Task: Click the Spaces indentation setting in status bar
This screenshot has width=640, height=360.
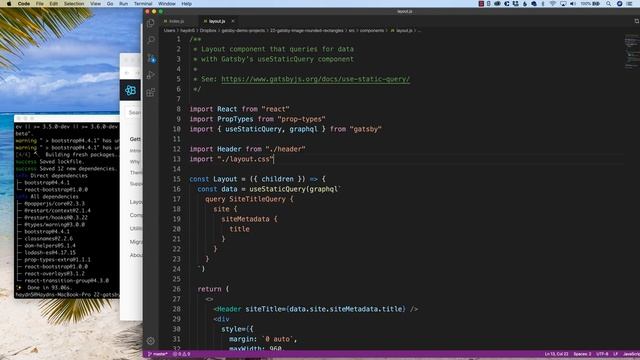Action: [582, 354]
